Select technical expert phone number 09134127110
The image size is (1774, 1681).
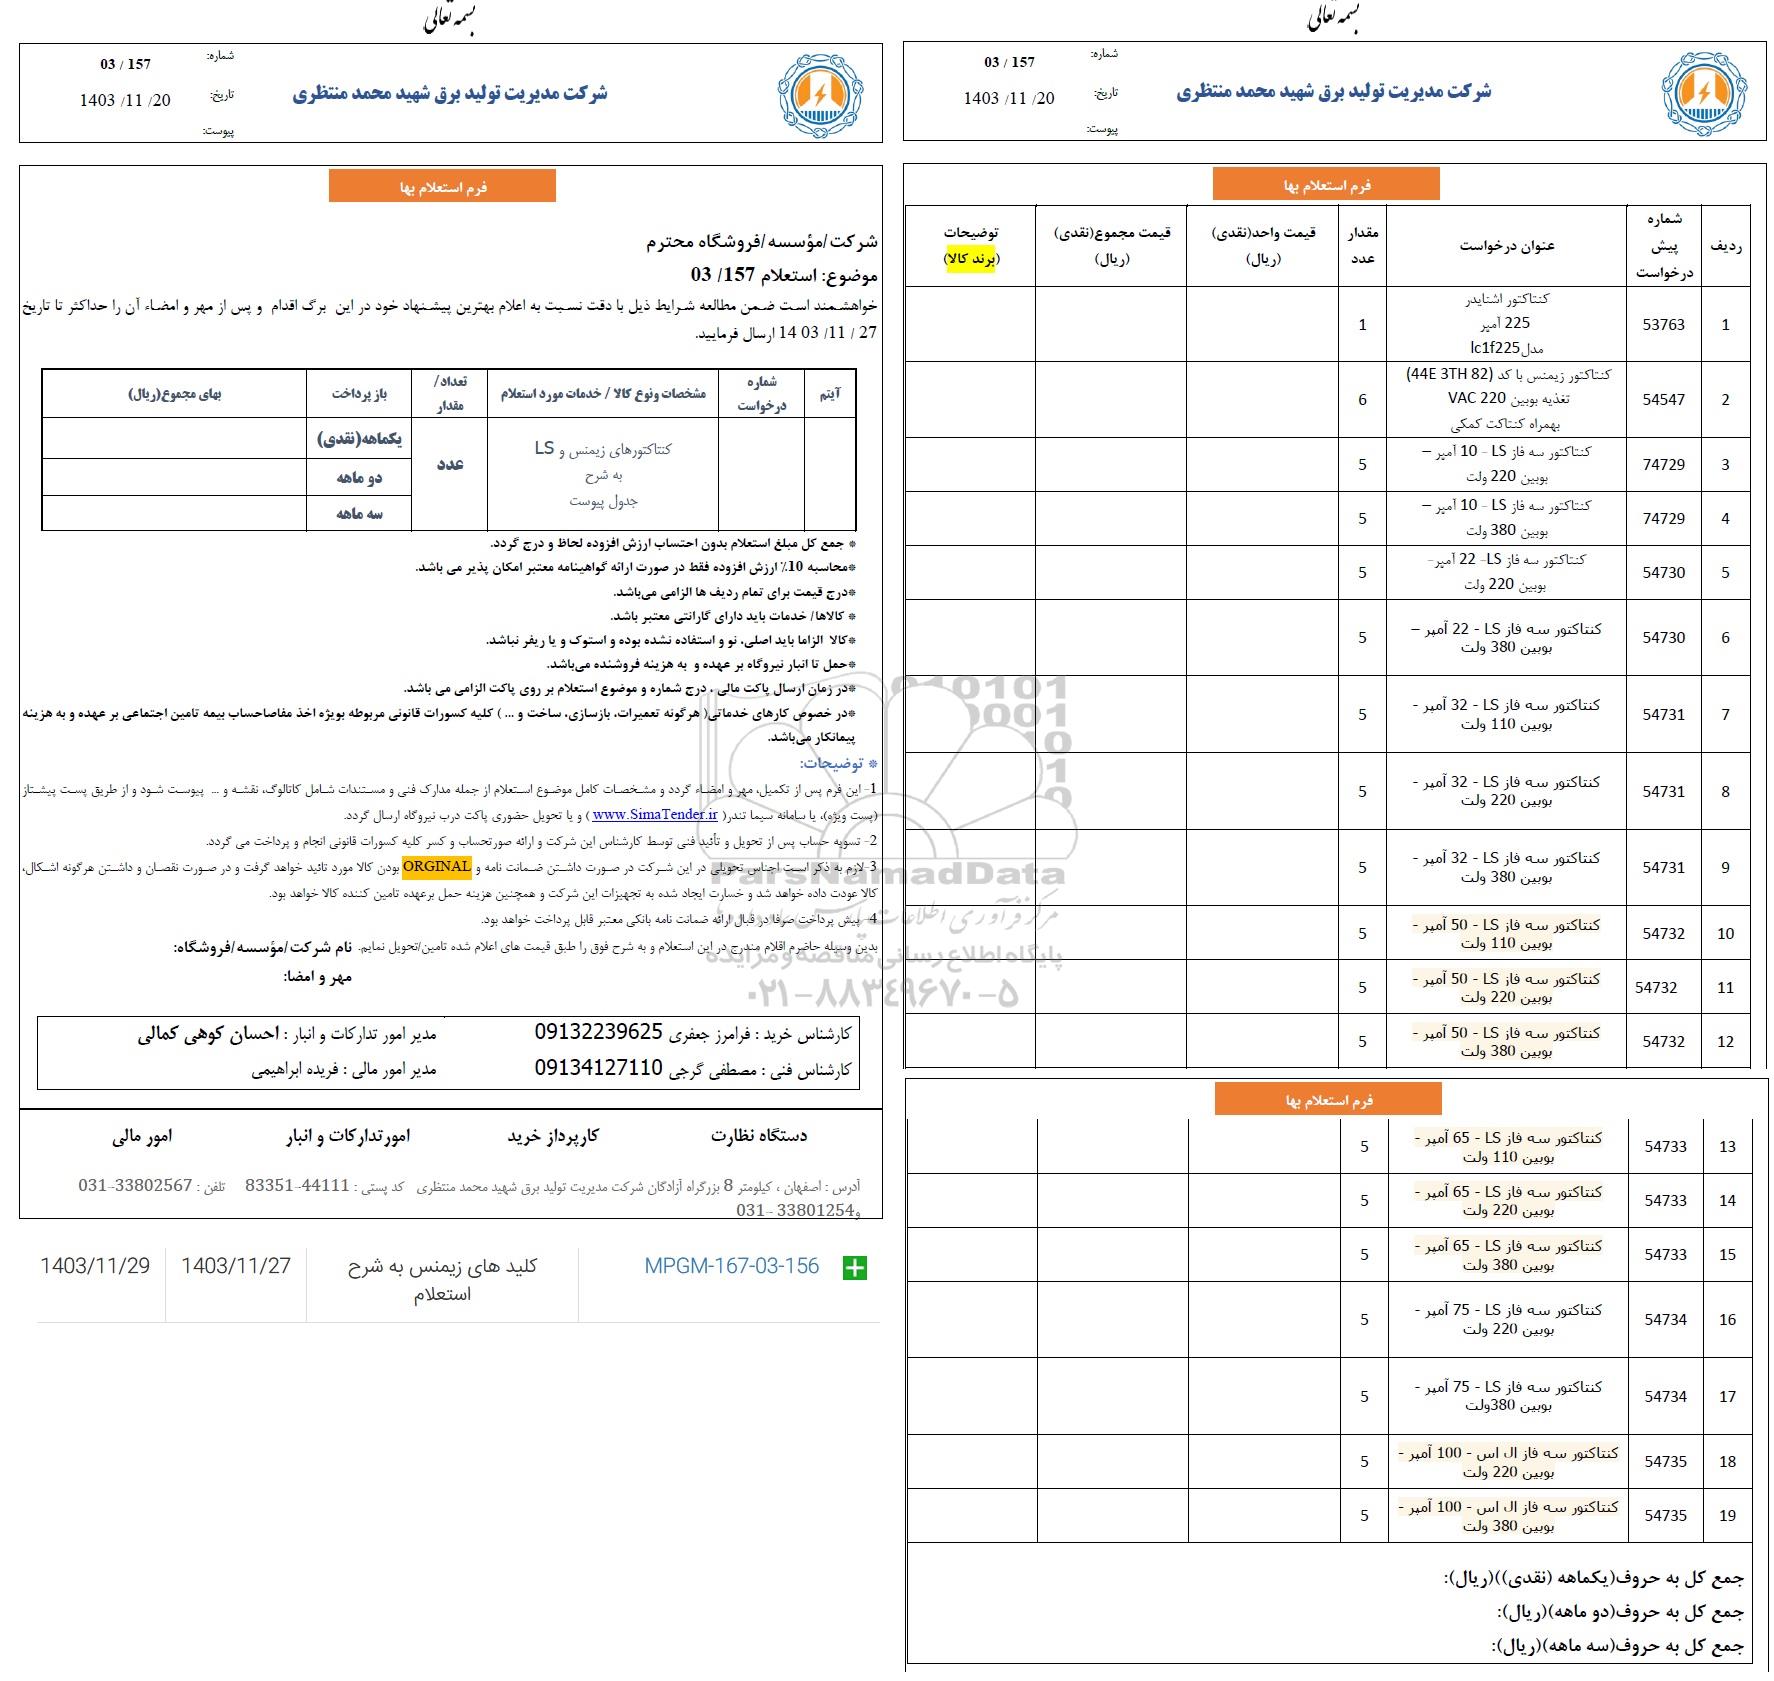click(599, 1068)
